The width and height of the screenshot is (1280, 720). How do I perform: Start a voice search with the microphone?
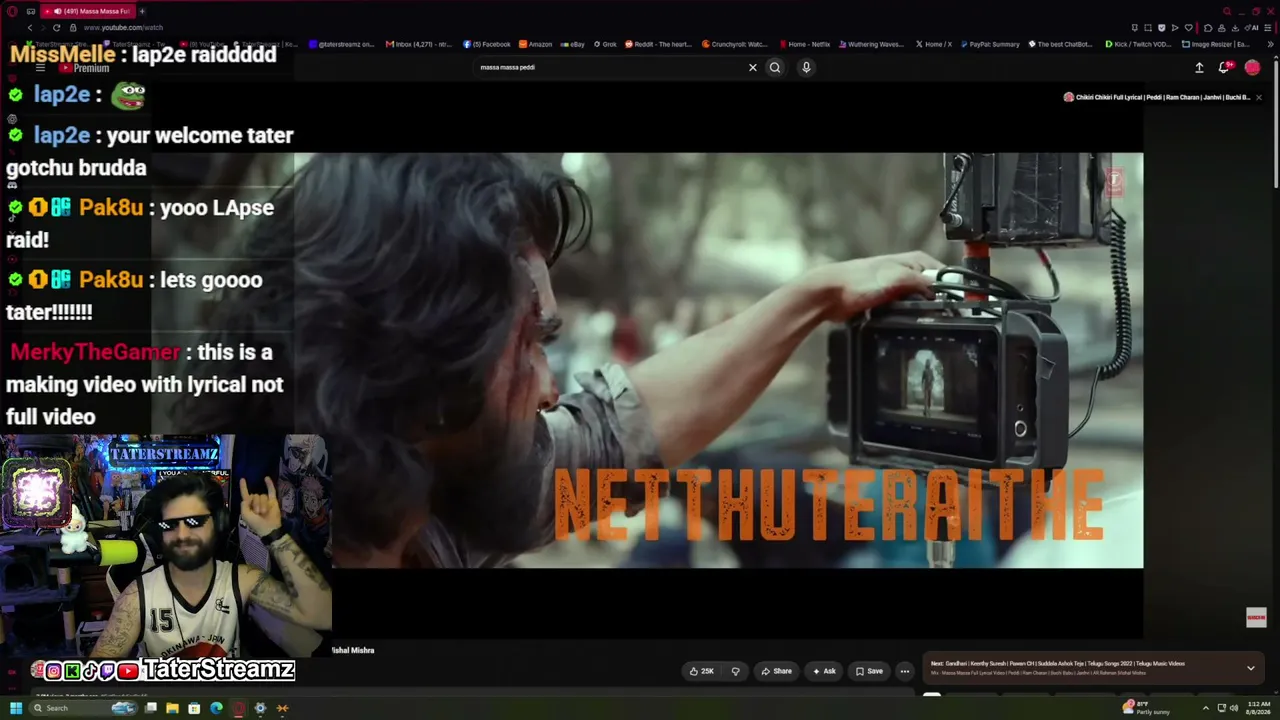tap(806, 67)
